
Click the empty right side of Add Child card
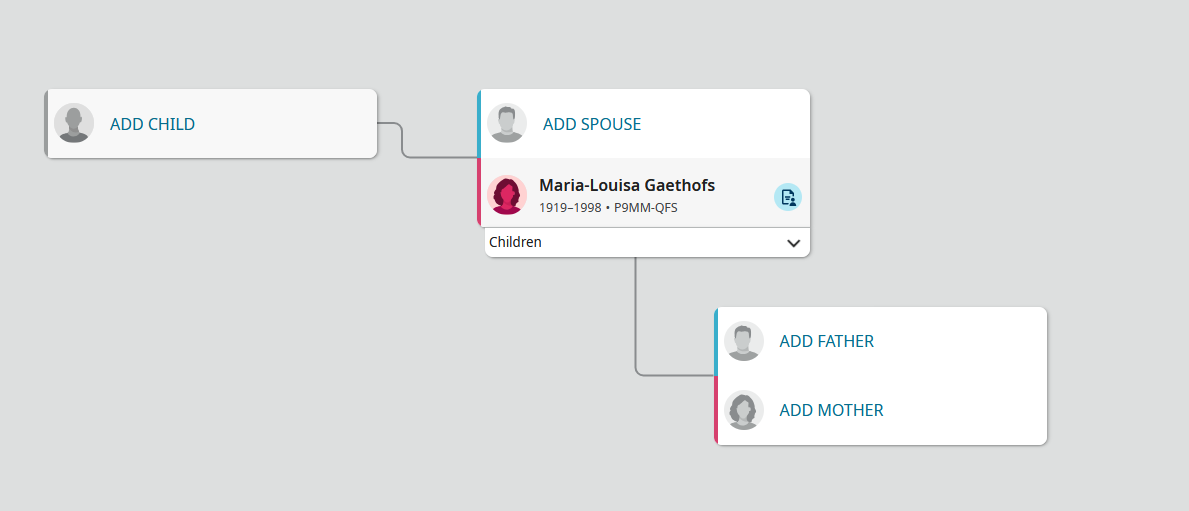[300, 124]
